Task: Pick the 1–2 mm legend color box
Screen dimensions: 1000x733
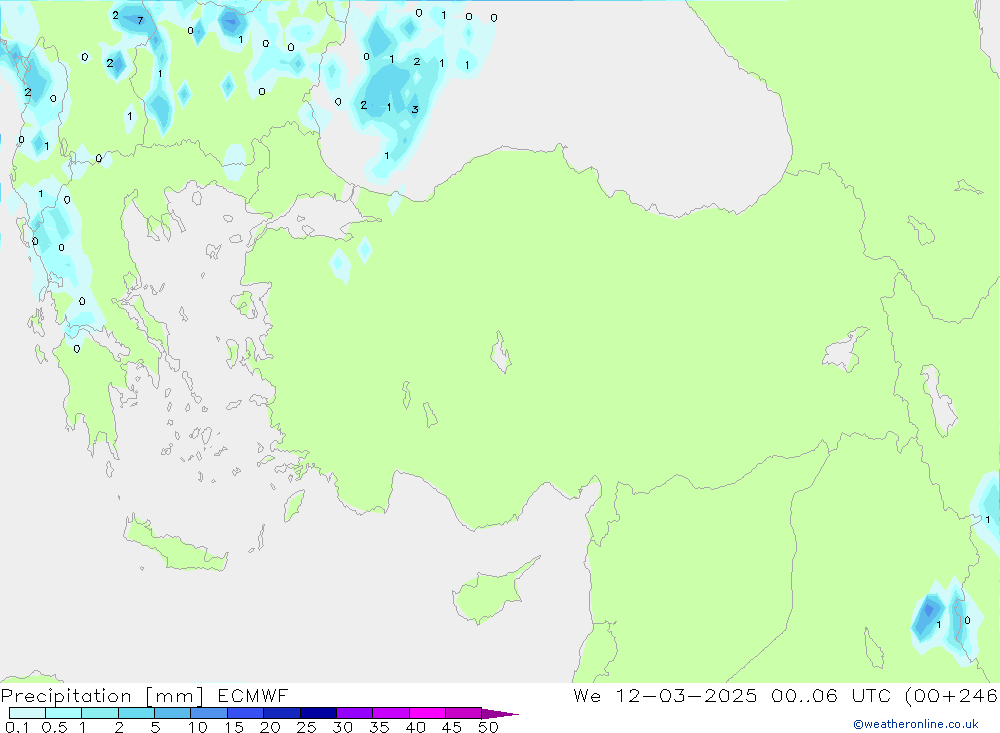Action: (x=100, y=713)
